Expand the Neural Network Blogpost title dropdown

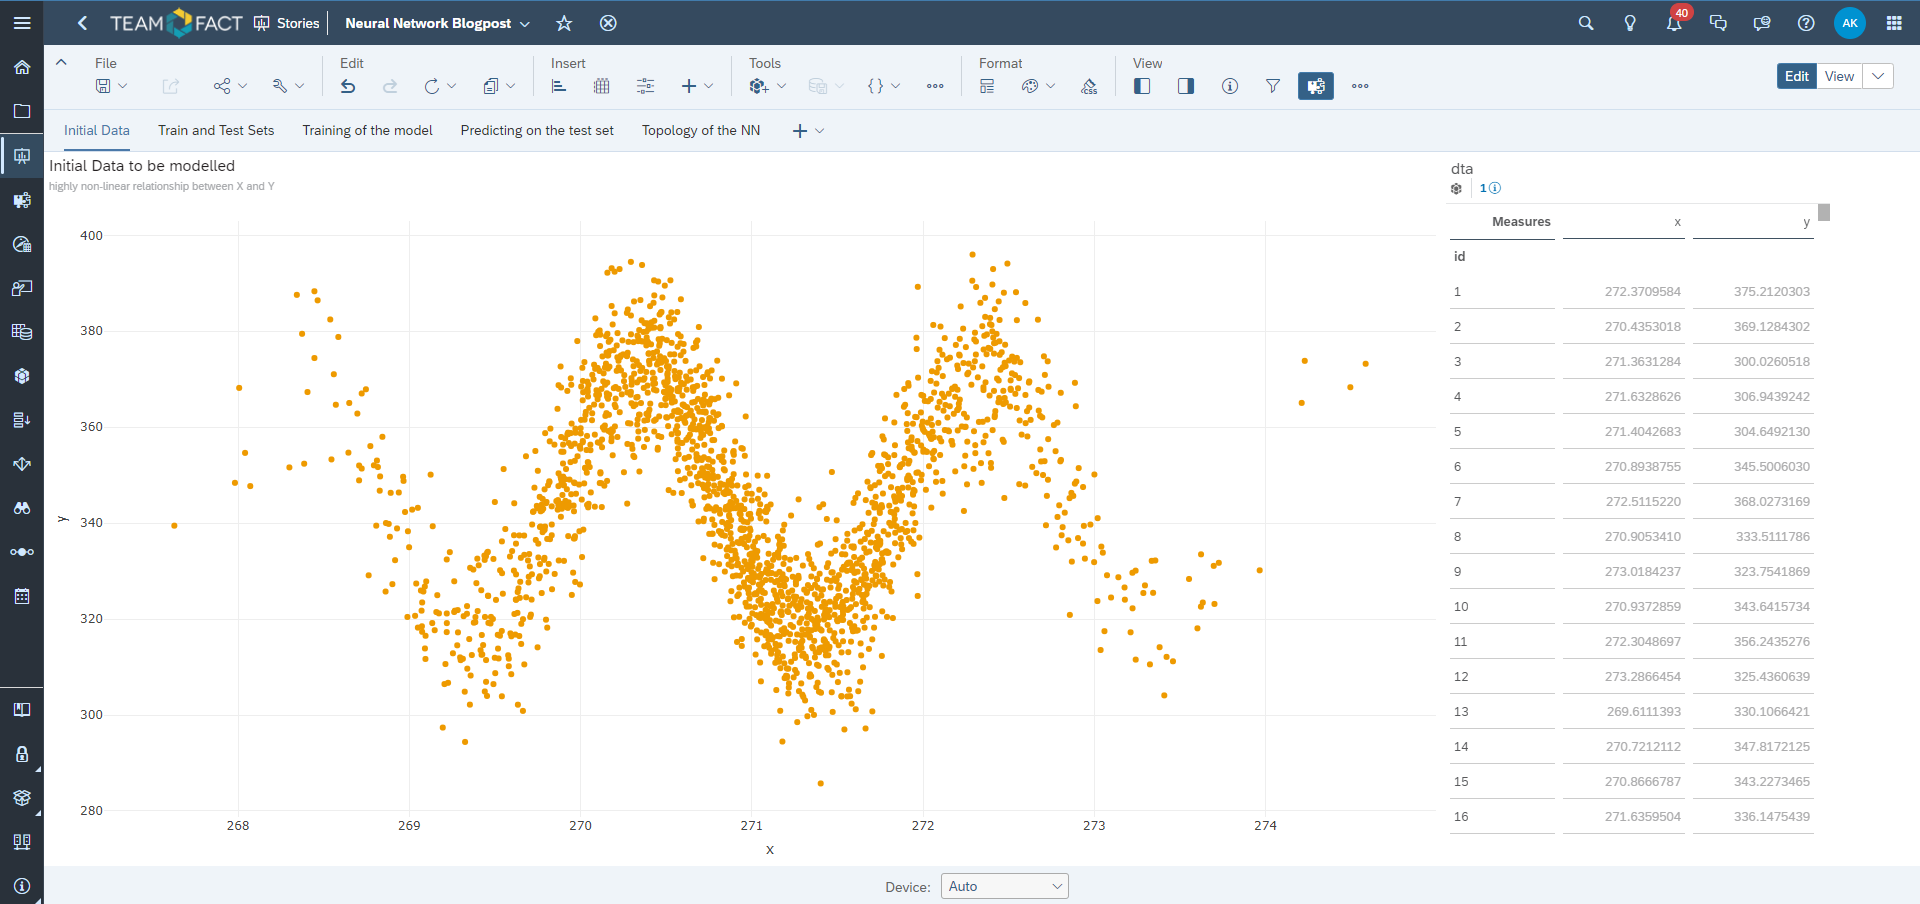tap(525, 24)
